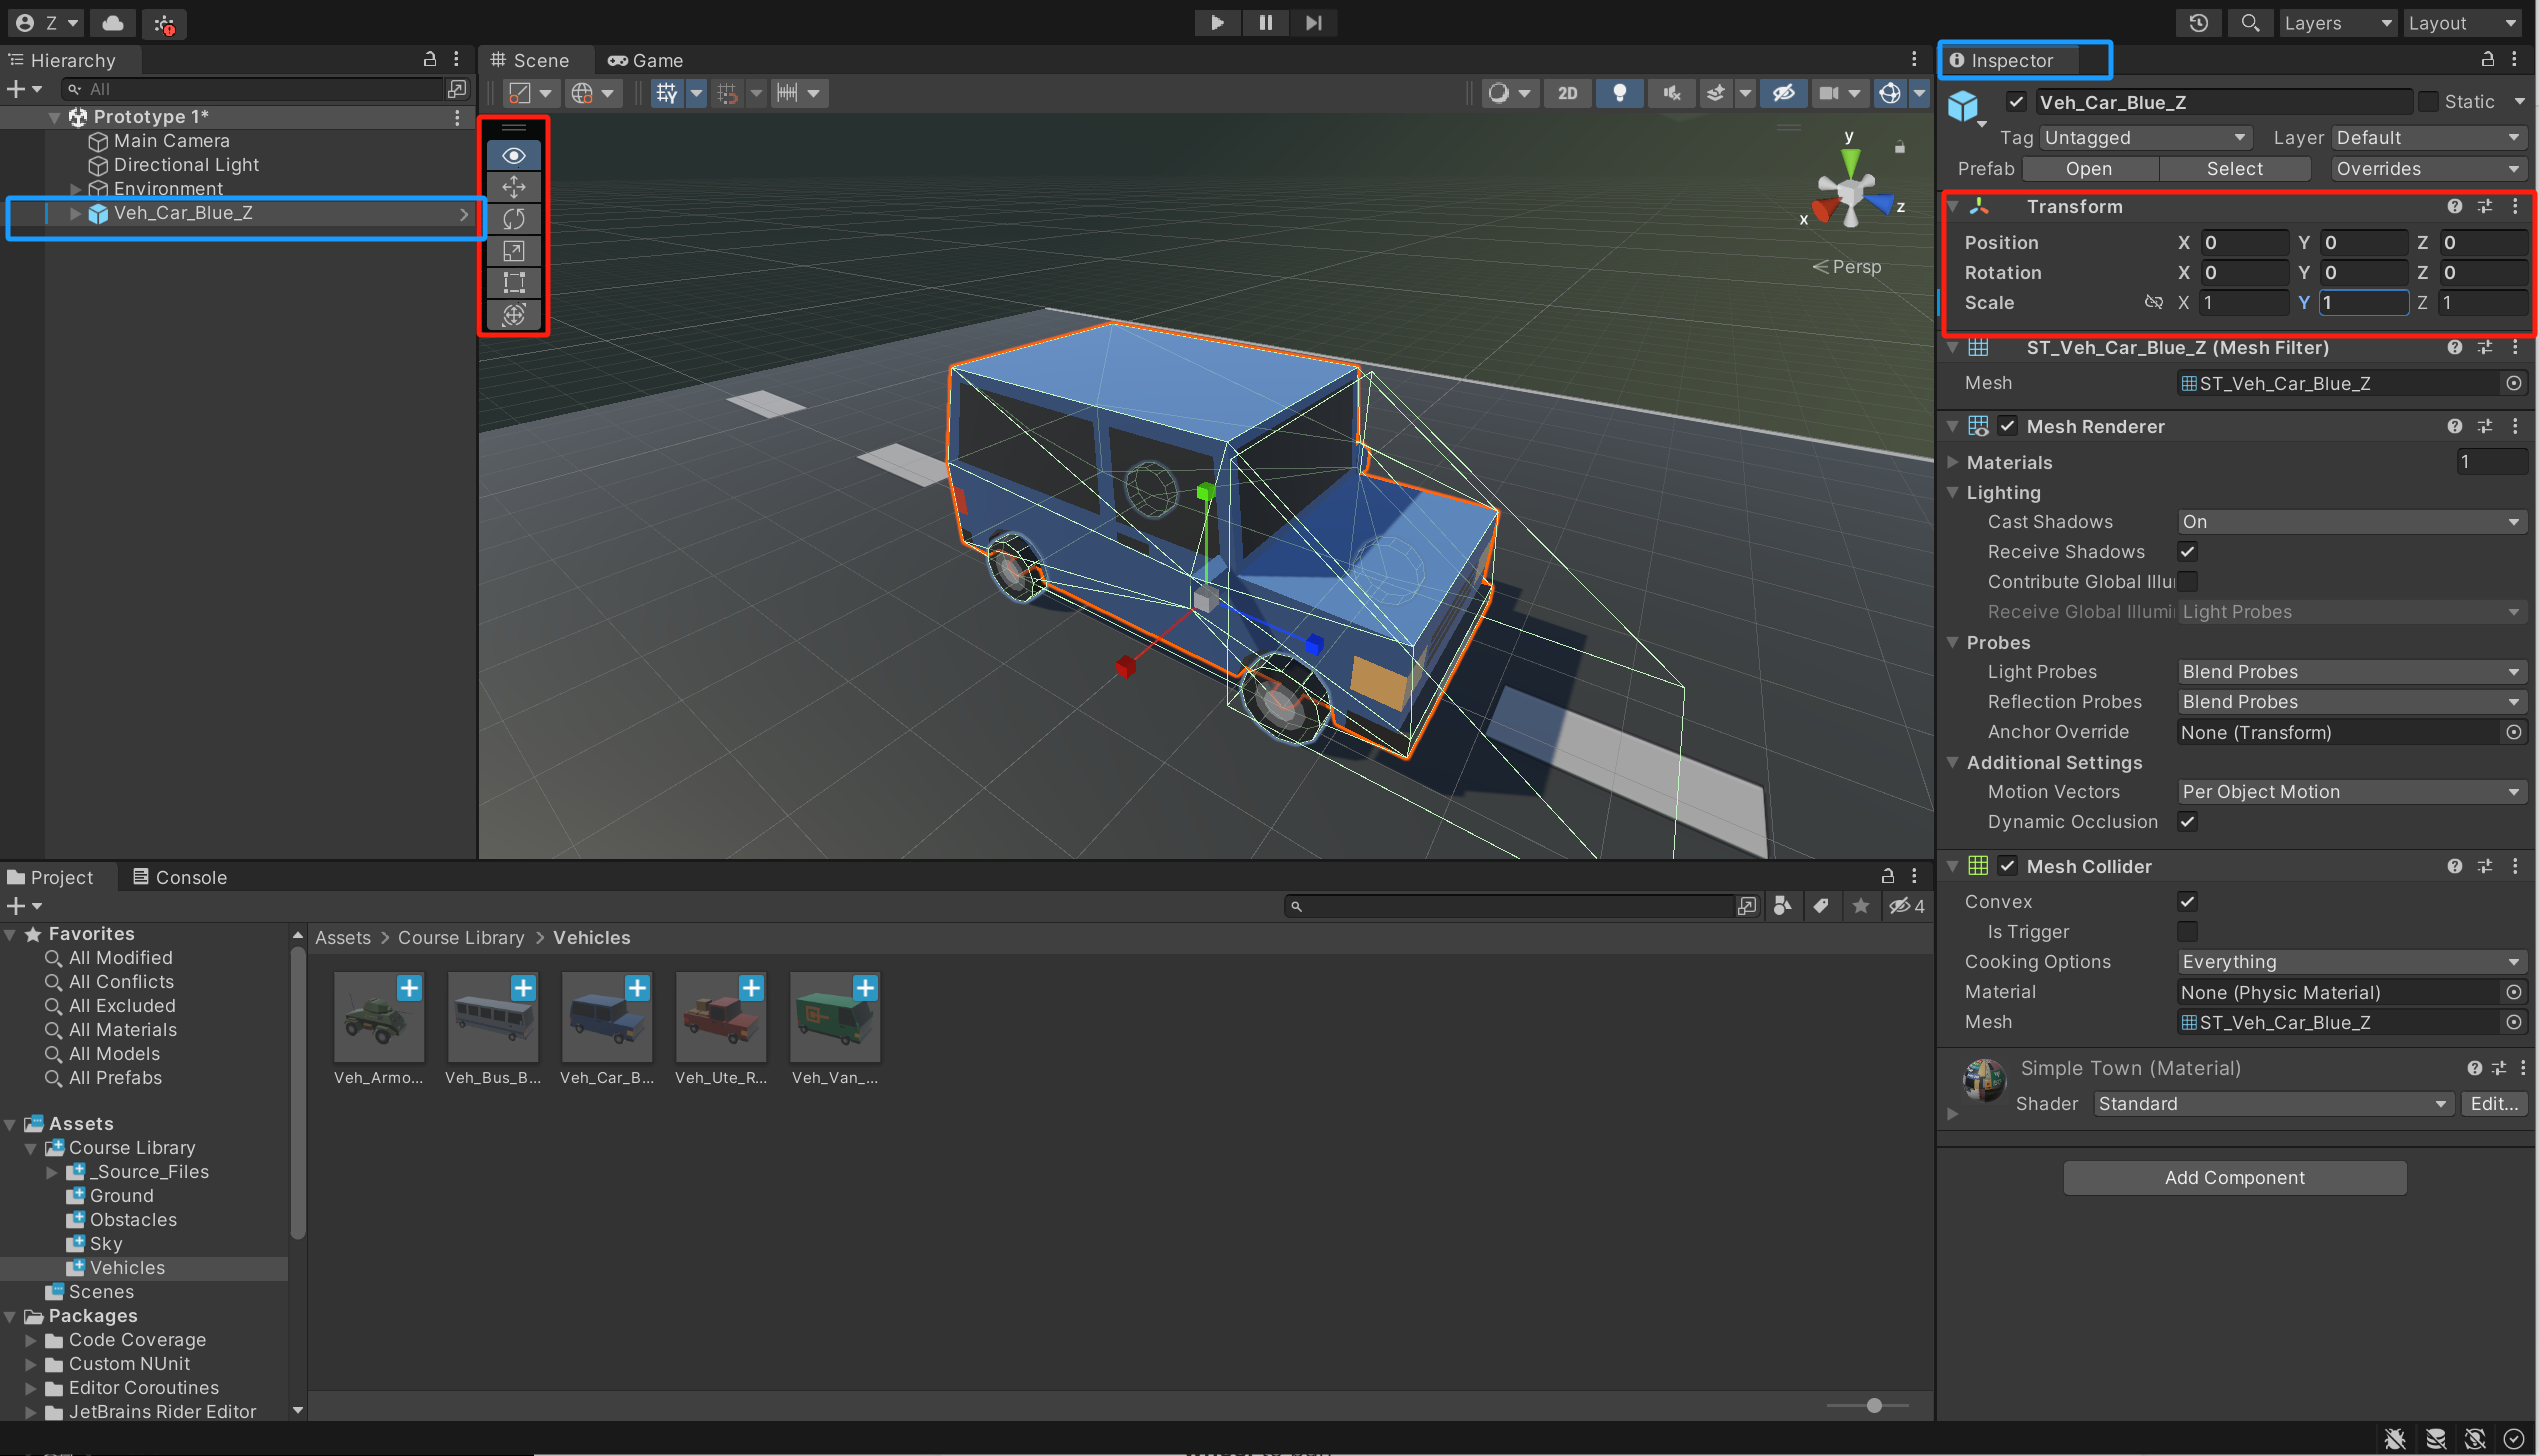Viewport: 2539px width, 1456px height.
Task: Select the Rect tool in Scene overlay
Action: click(513, 283)
